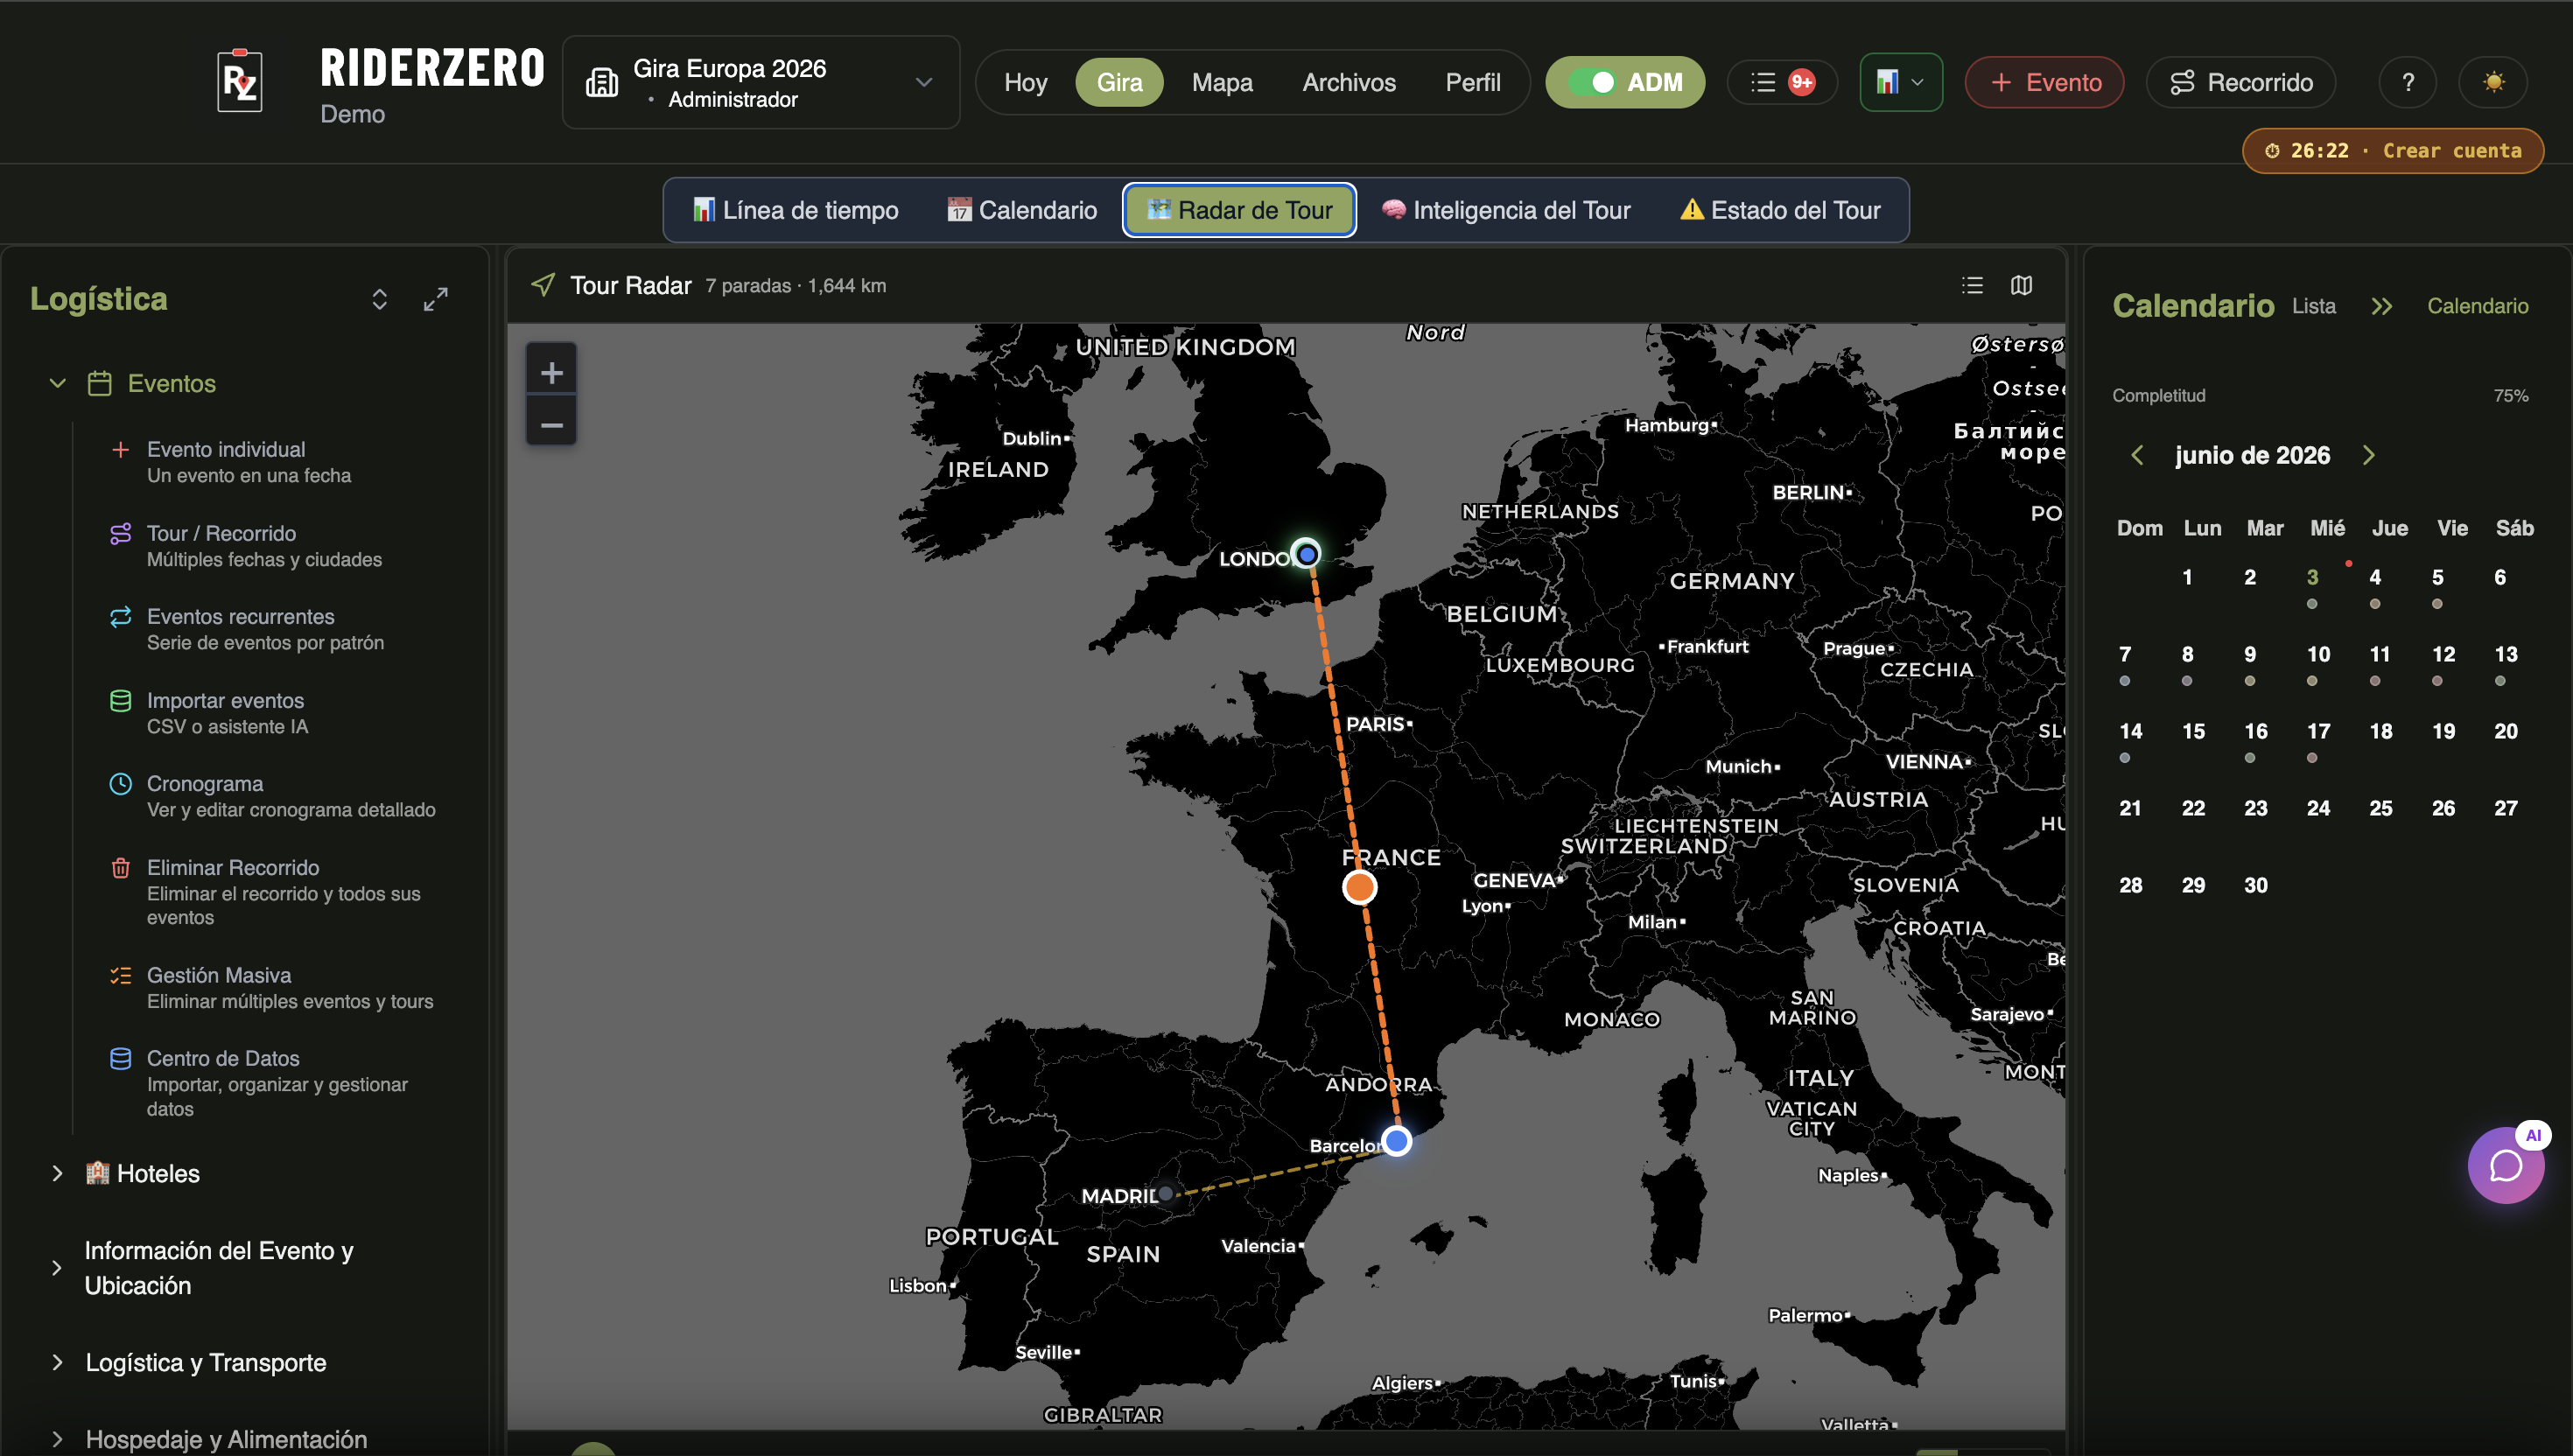Zoom in on the map
Image resolution: width=2573 pixels, height=1456 pixels.
tap(551, 373)
